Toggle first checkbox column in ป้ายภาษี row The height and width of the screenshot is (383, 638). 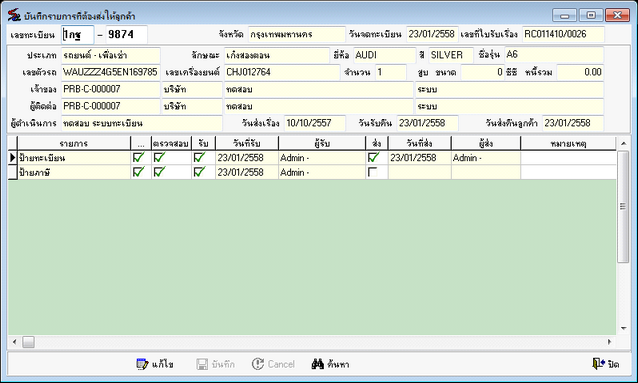[138, 172]
